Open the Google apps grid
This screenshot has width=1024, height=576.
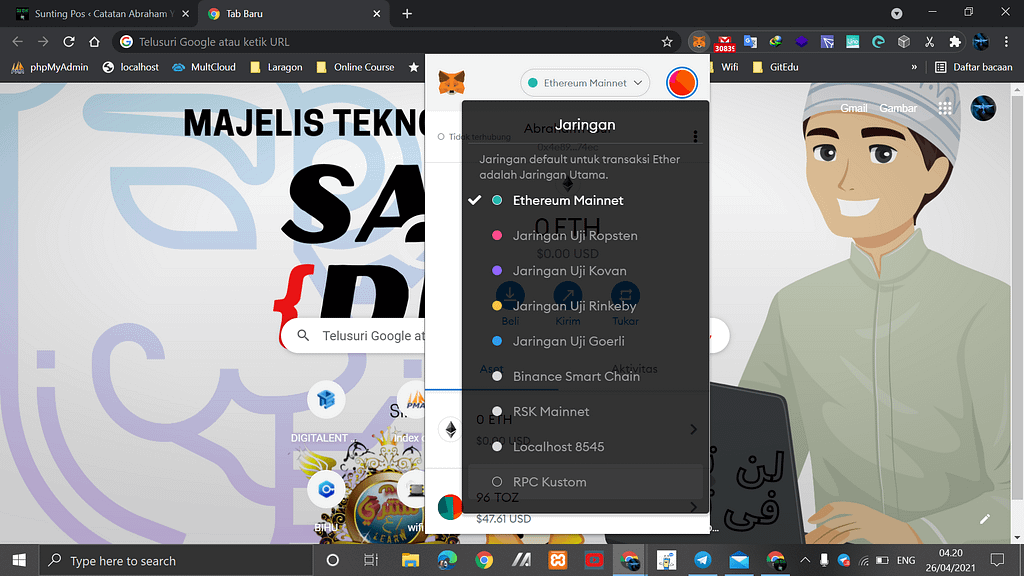pos(945,108)
